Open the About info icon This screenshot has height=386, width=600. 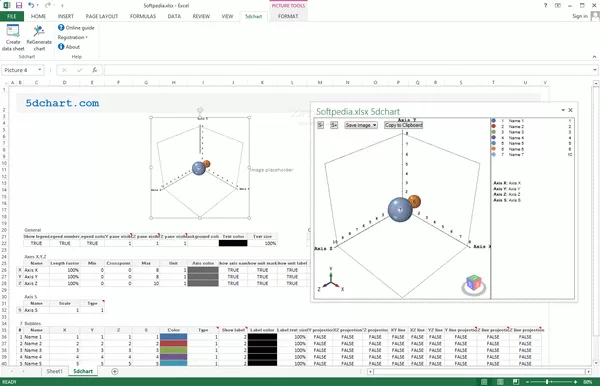coord(61,47)
